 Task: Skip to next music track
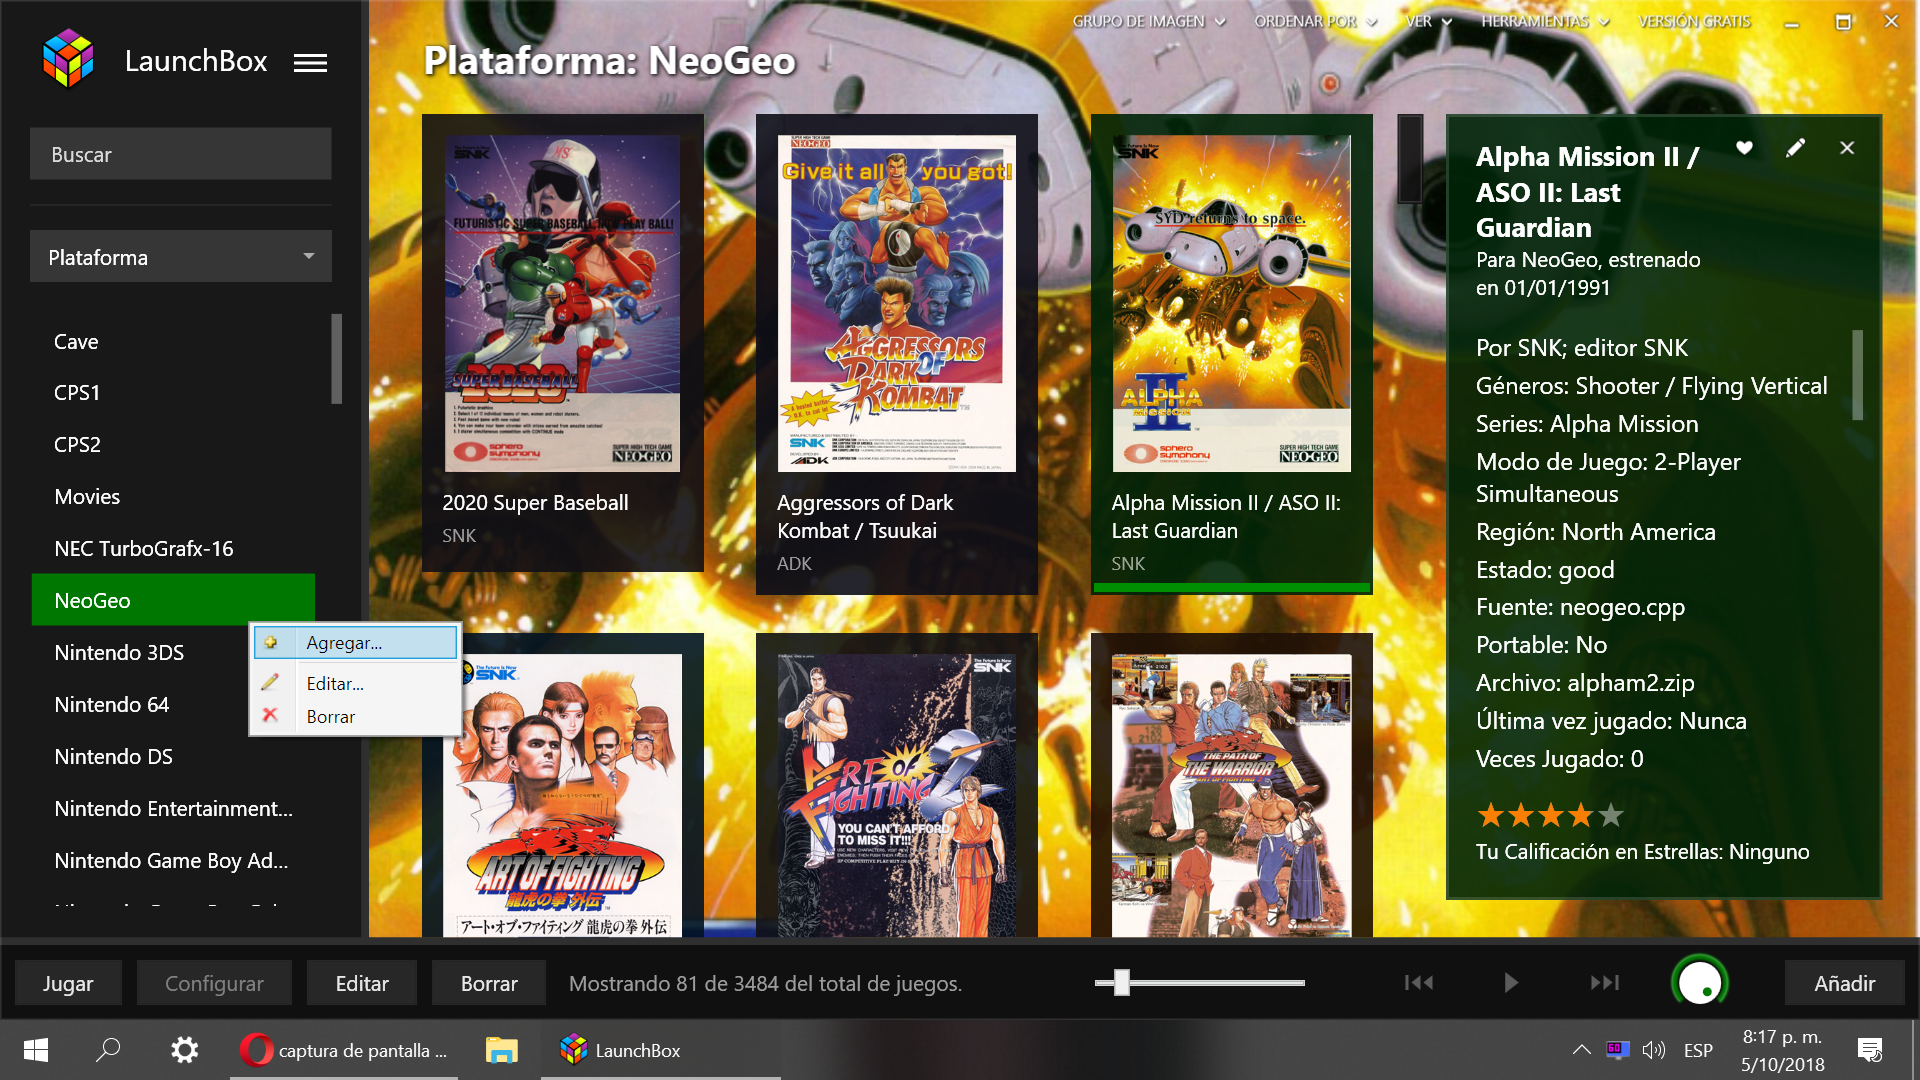tap(1604, 983)
